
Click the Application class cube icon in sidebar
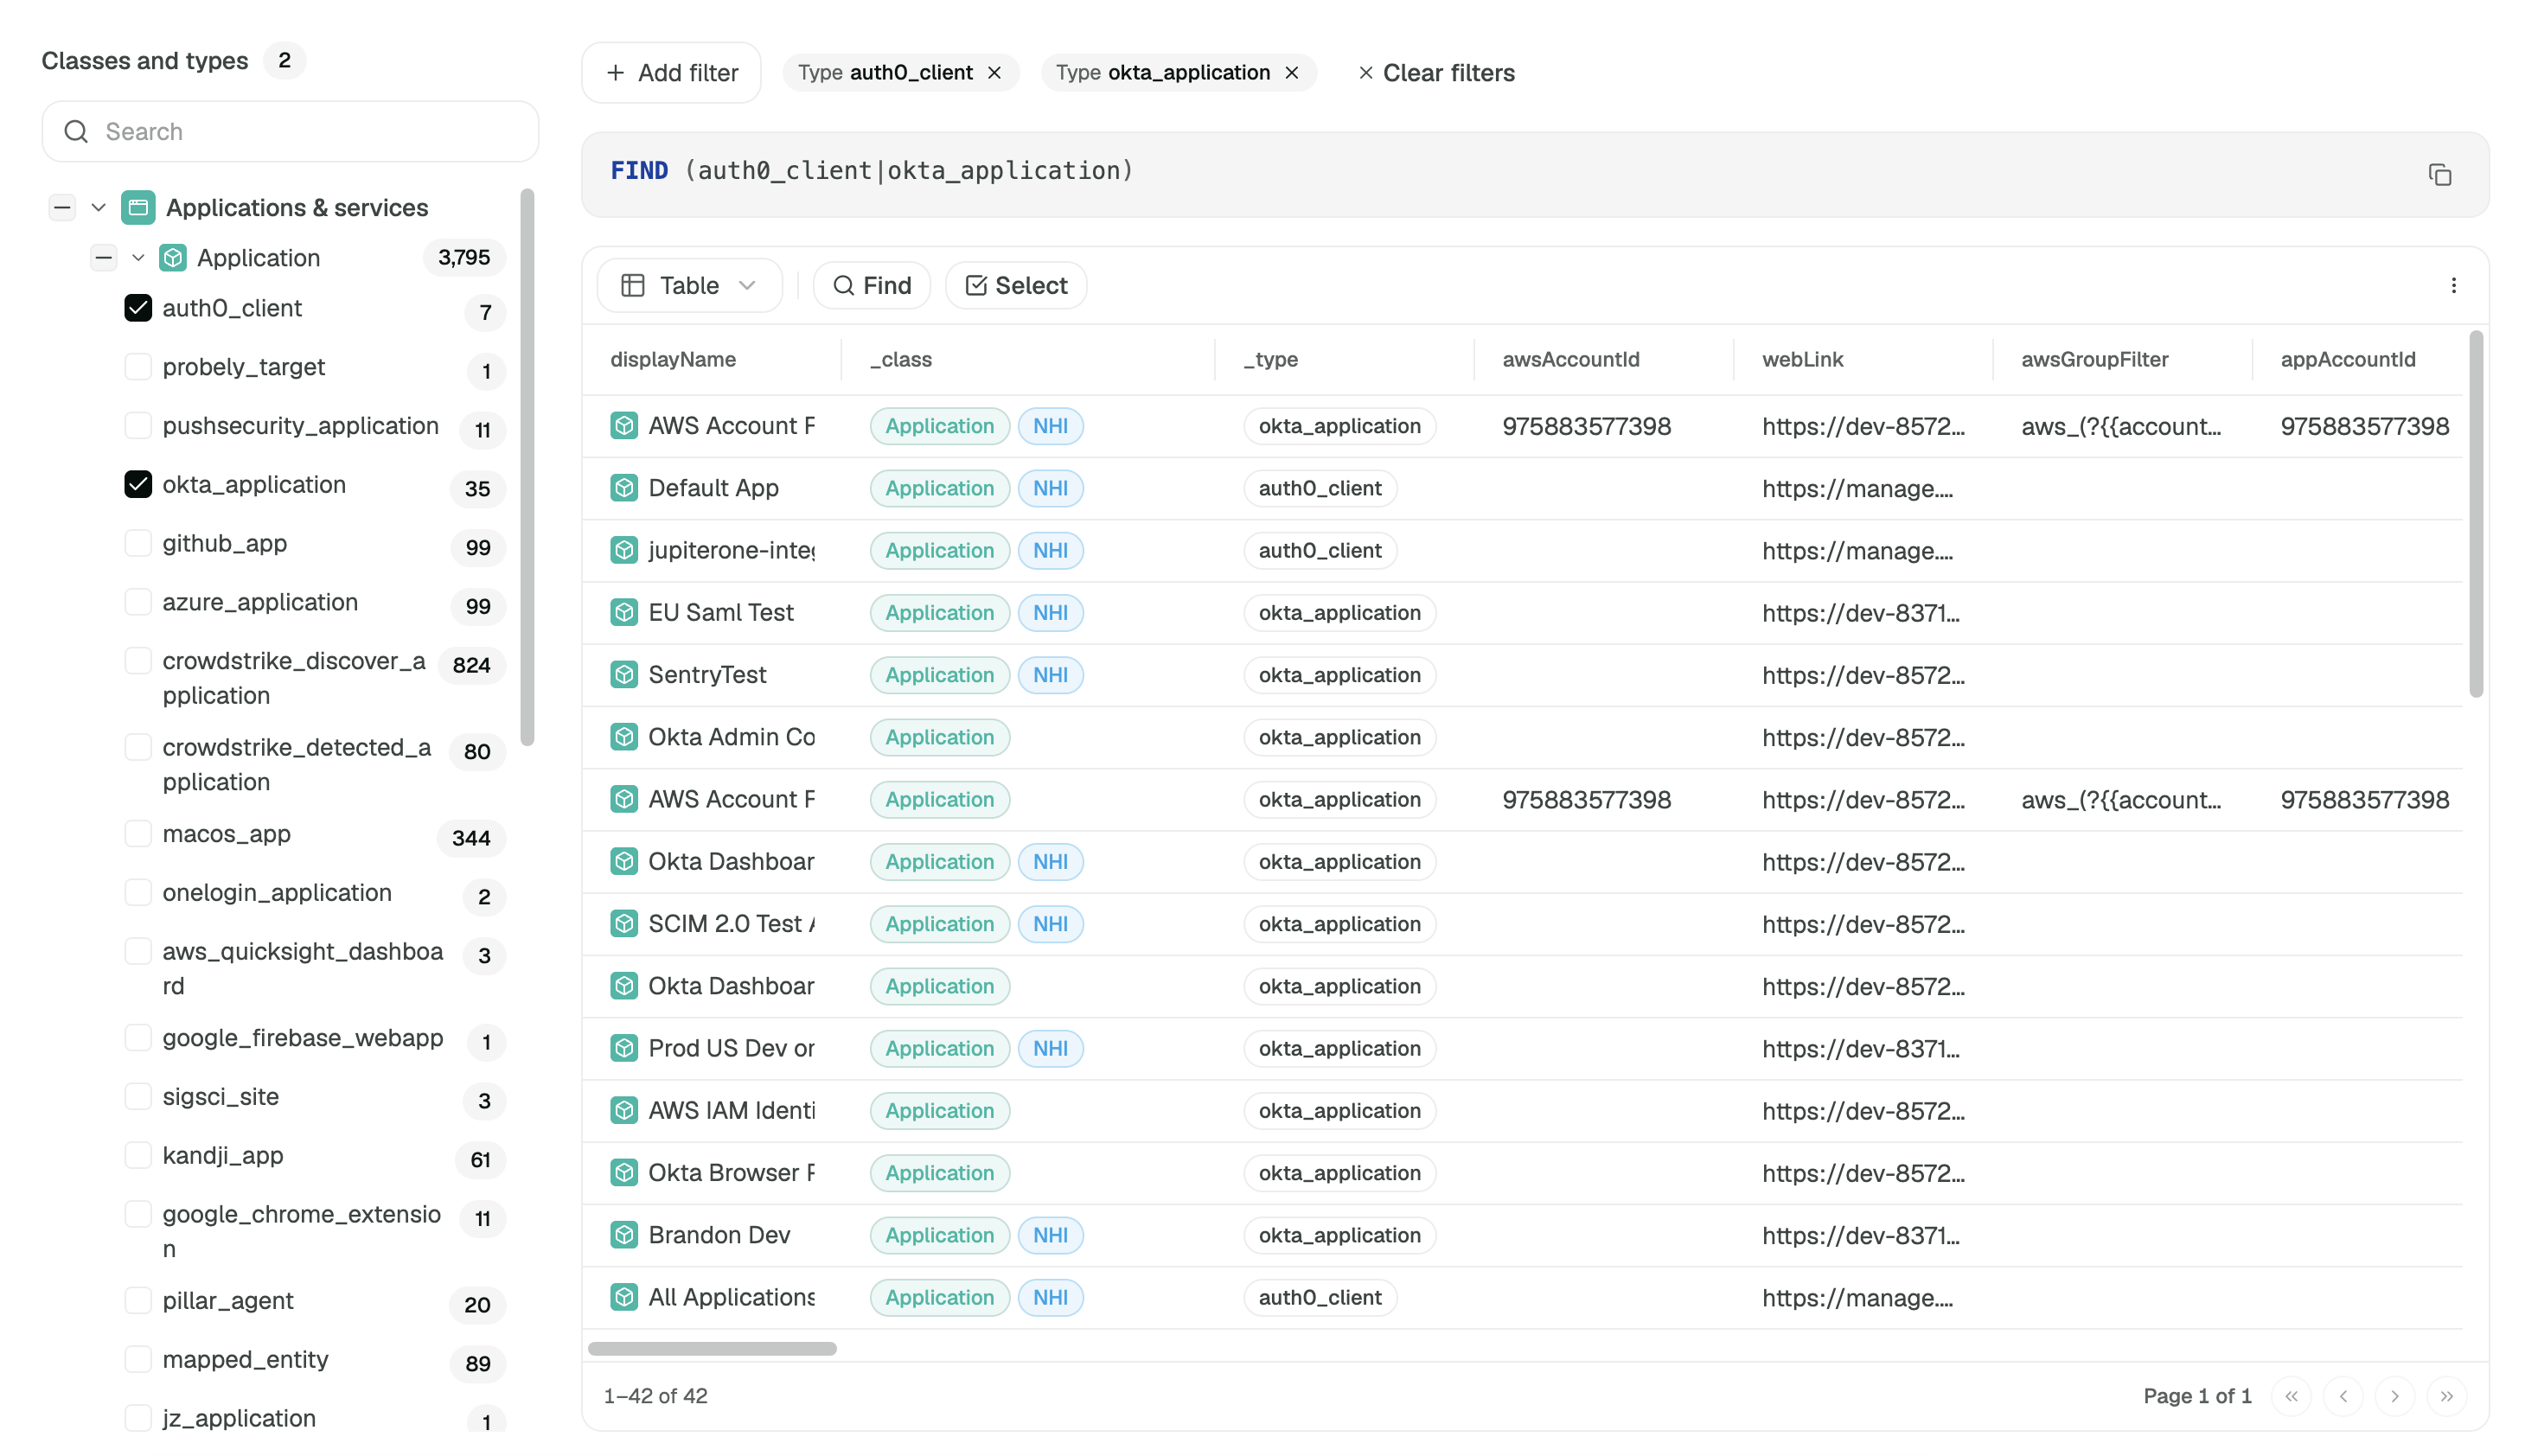[x=173, y=258]
